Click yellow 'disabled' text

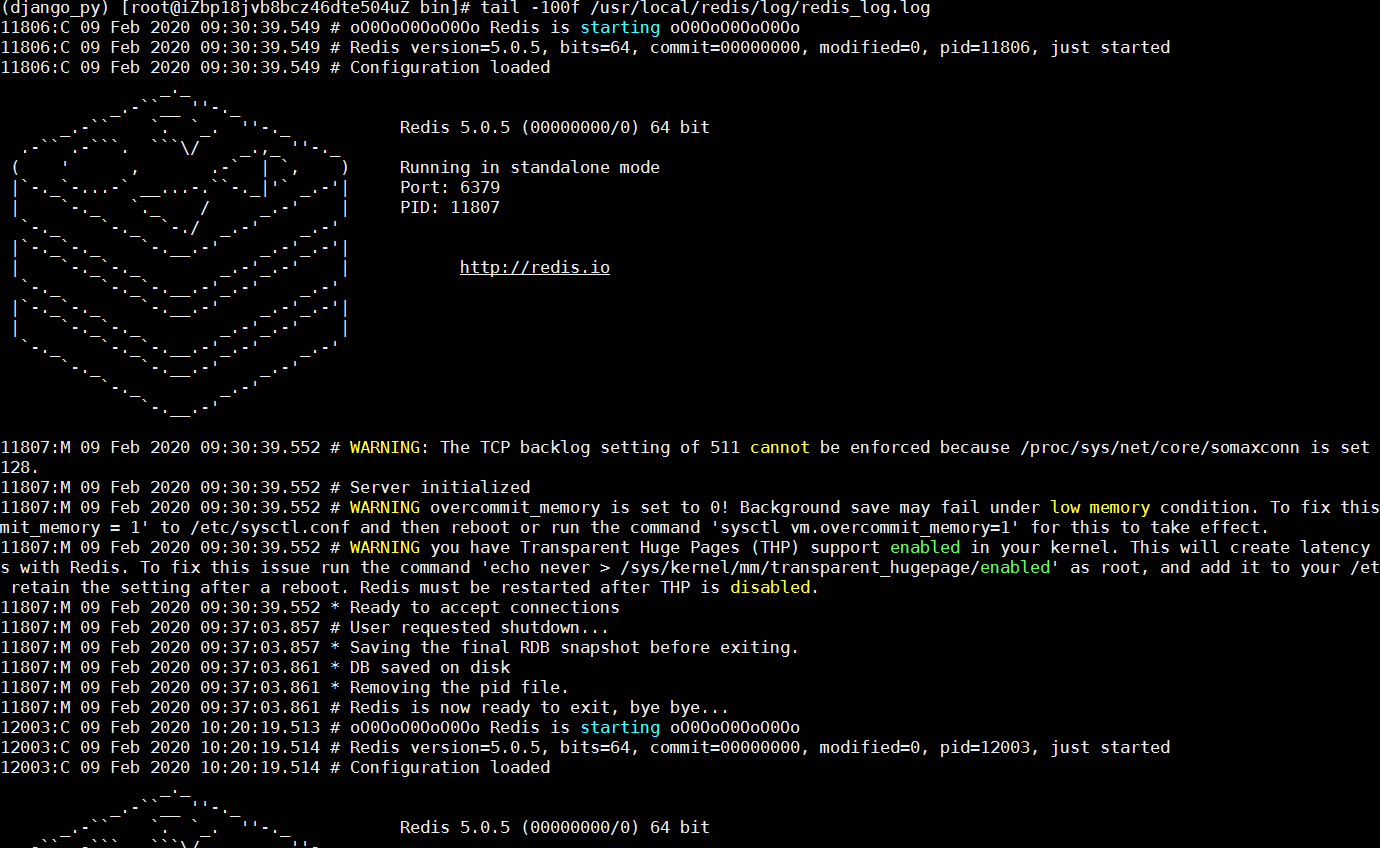(770, 587)
